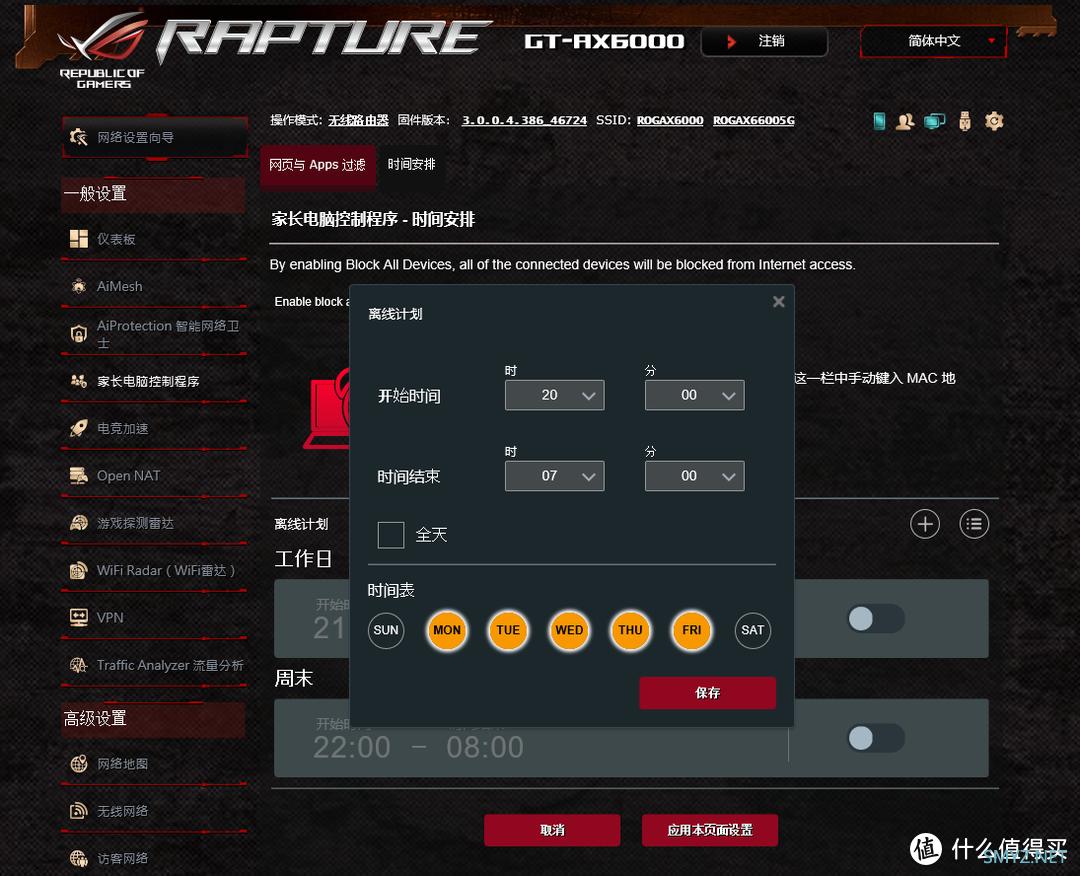The width and height of the screenshot is (1080, 876).
Task: Add a new offline schedule with plus icon
Action: coord(924,524)
